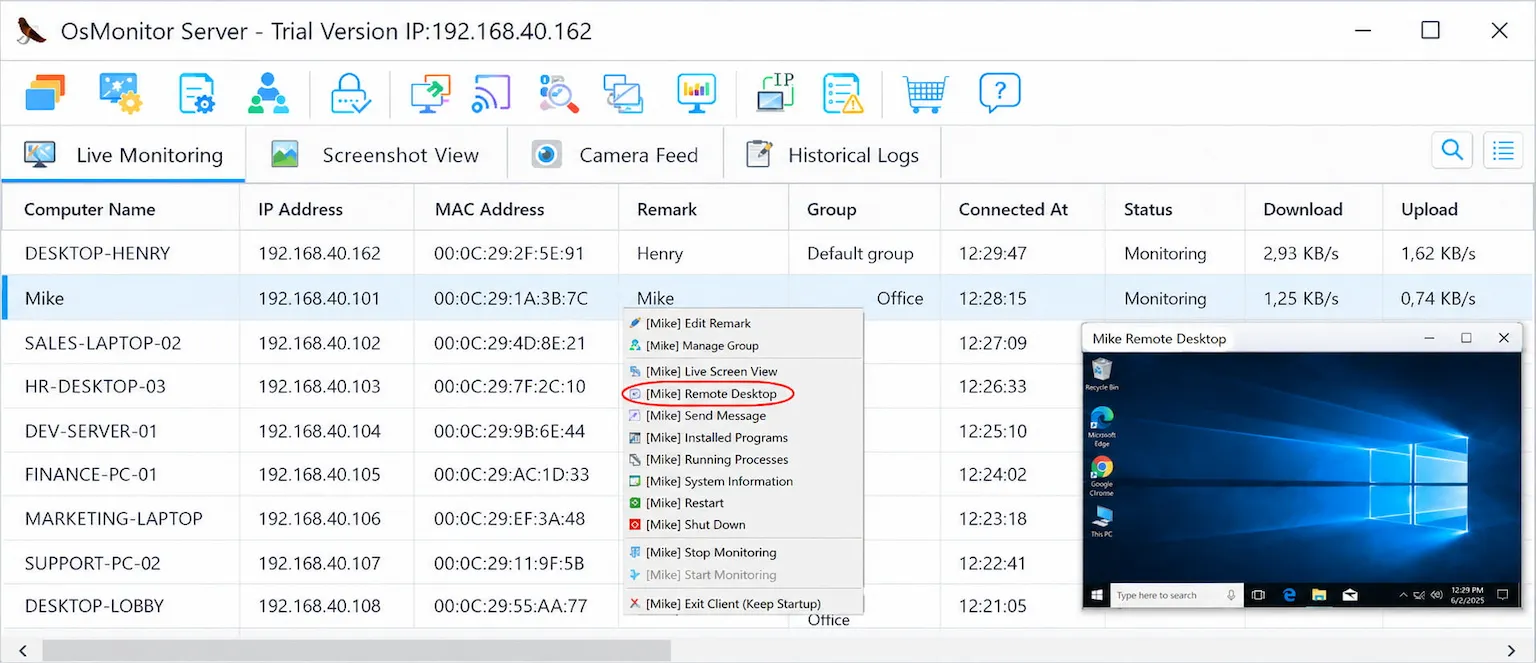This screenshot has width=1536, height=663.
Task: Click the MAC Address column header
Action: (516, 209)
